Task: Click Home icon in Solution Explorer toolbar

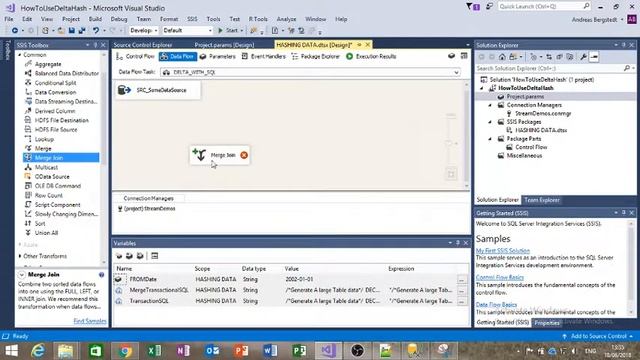Action: (502, 57)
